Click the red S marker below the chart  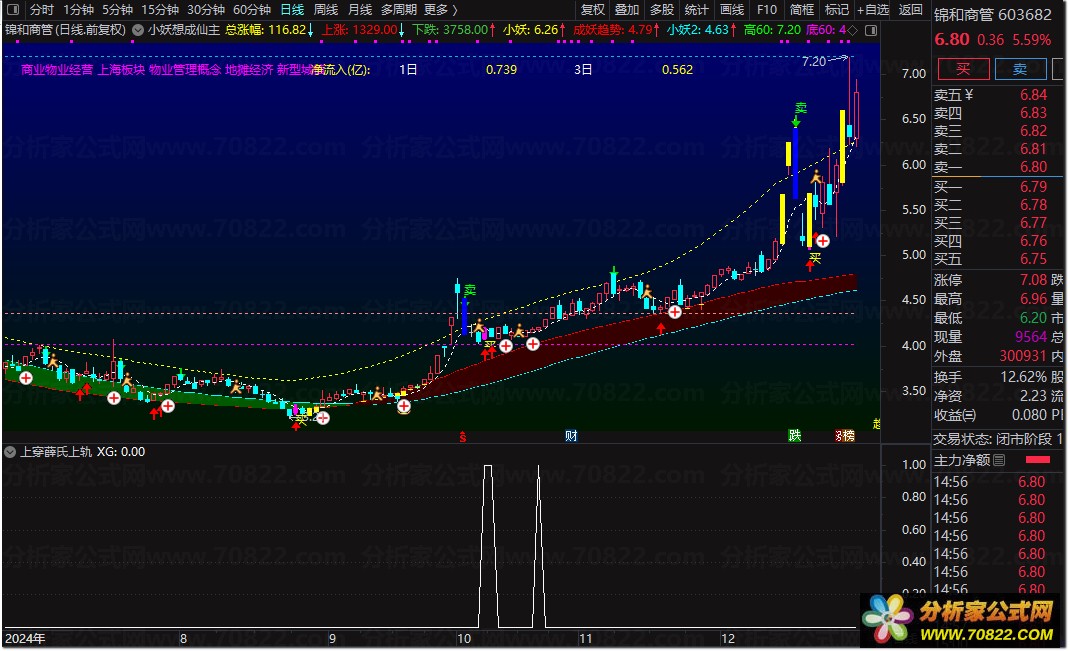pyautogui.click(x=463, y=437)
